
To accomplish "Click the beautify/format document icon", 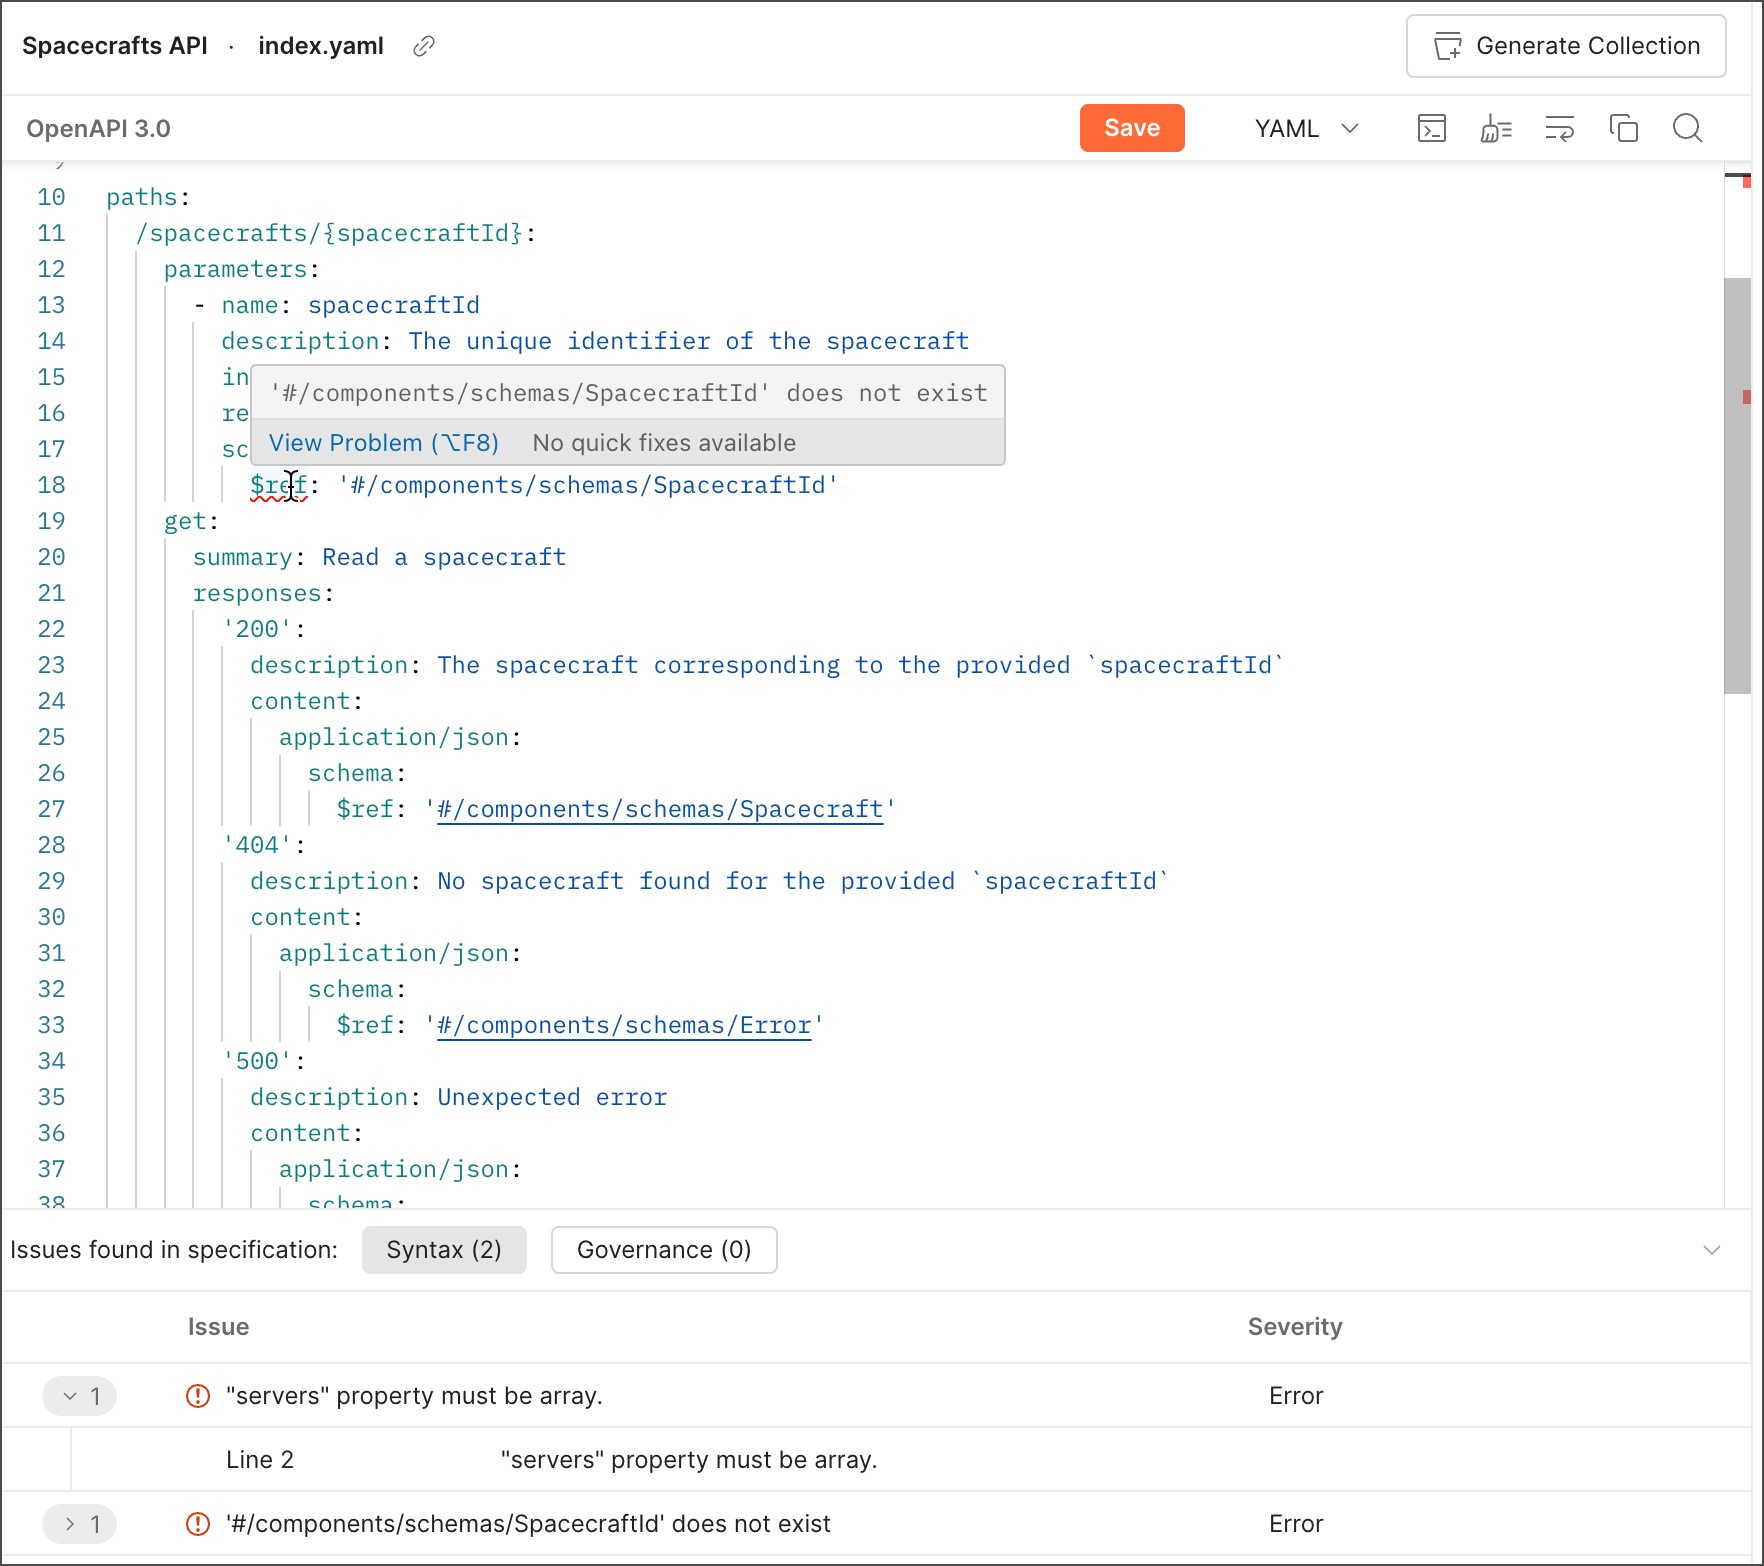I will click(x=1496, y=128).
